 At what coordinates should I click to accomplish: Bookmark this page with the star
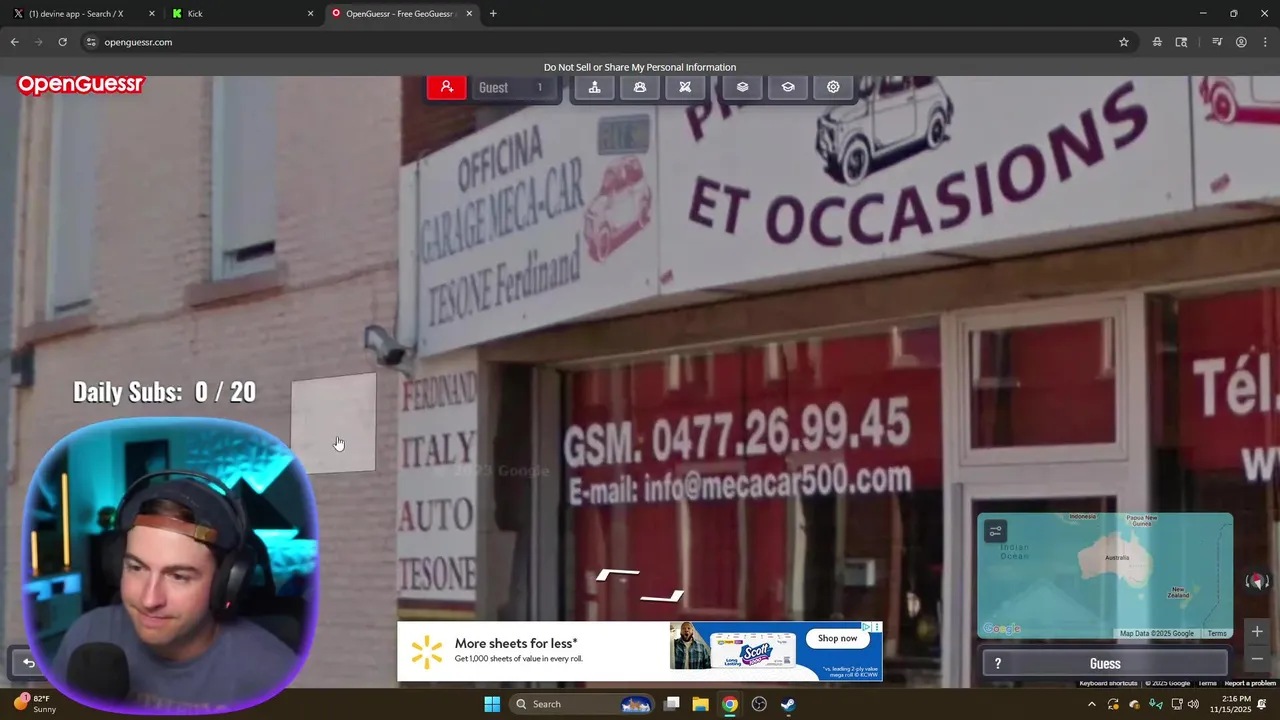pos(1124,42)
